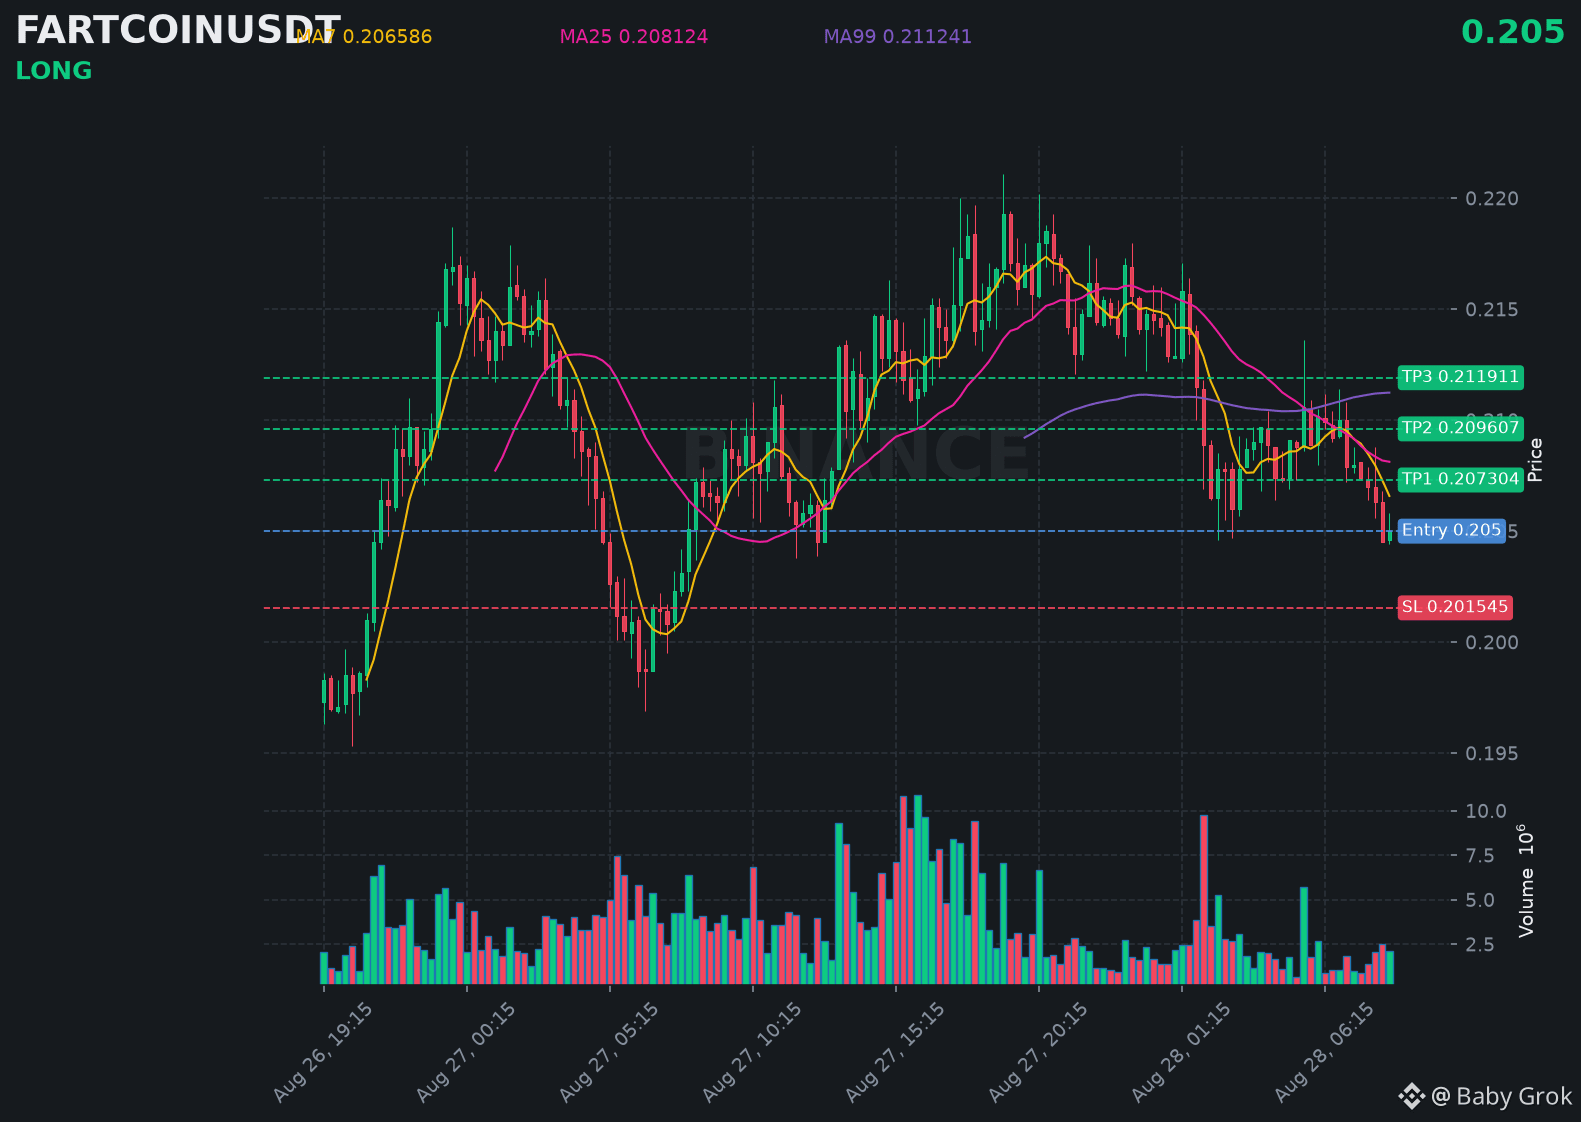Click the SL 0.201545 stop-loss tag
1581x1122 pixels.
pos(1454,607)
